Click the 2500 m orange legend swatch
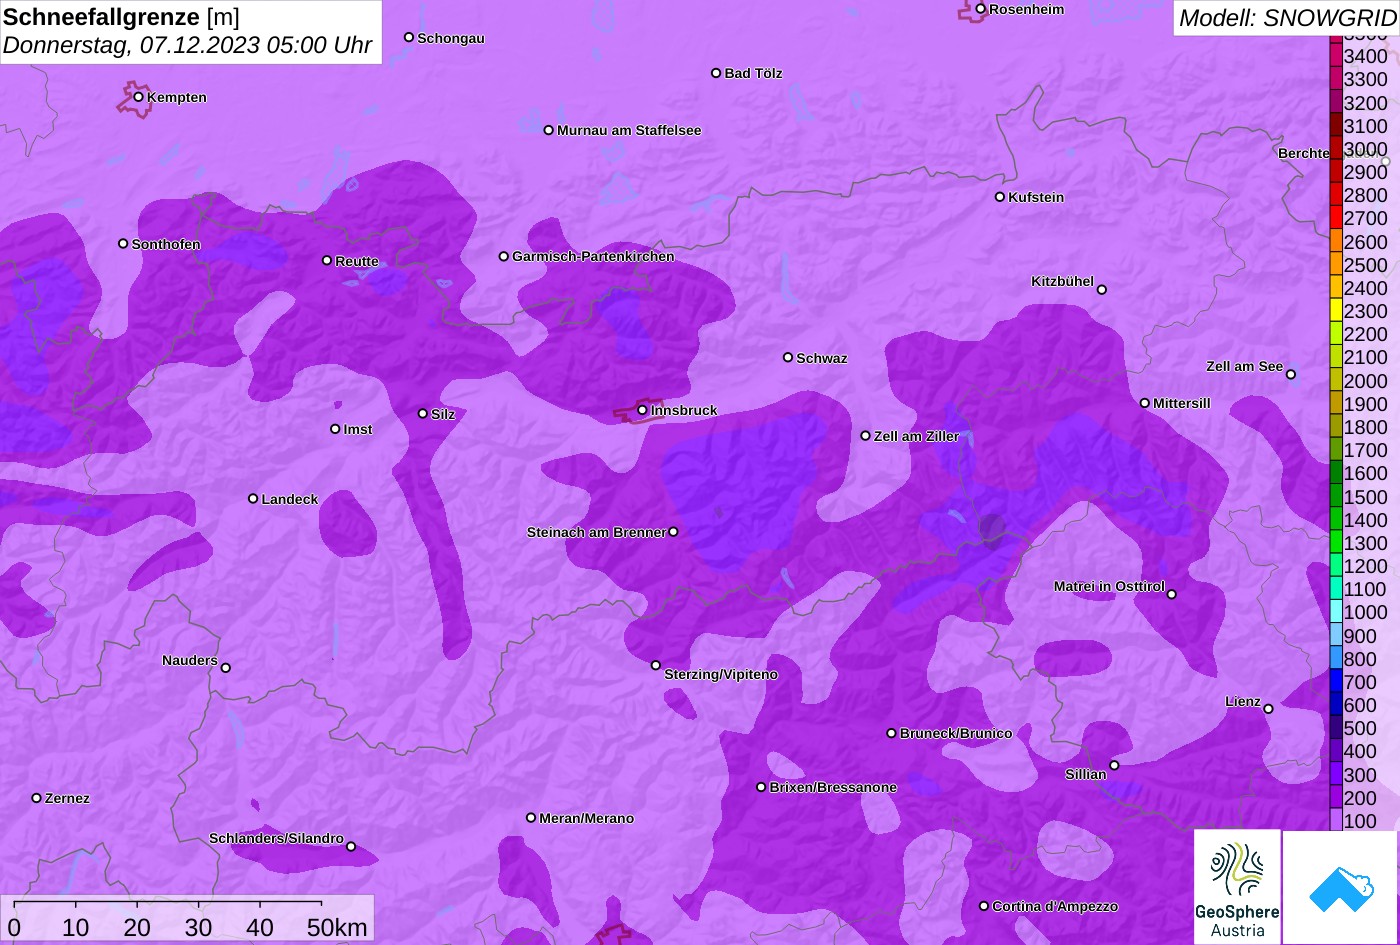 point(1336,265)
